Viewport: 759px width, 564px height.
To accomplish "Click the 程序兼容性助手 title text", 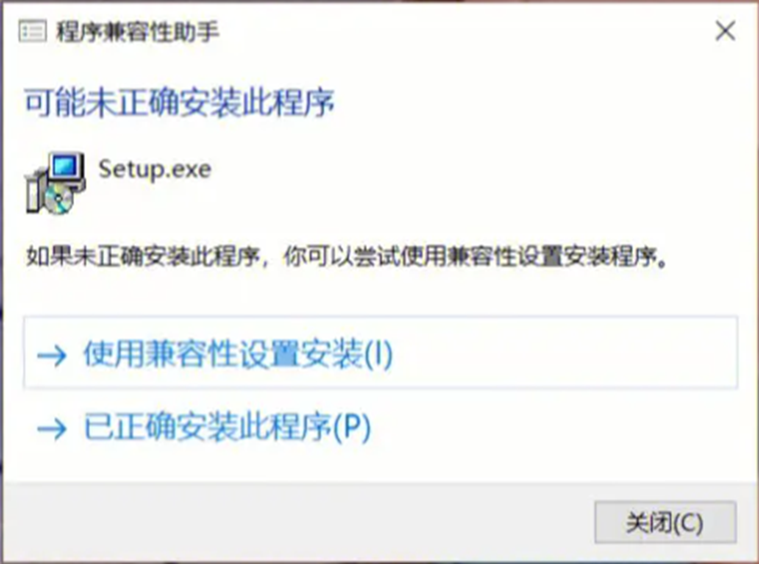I will 137,32.
